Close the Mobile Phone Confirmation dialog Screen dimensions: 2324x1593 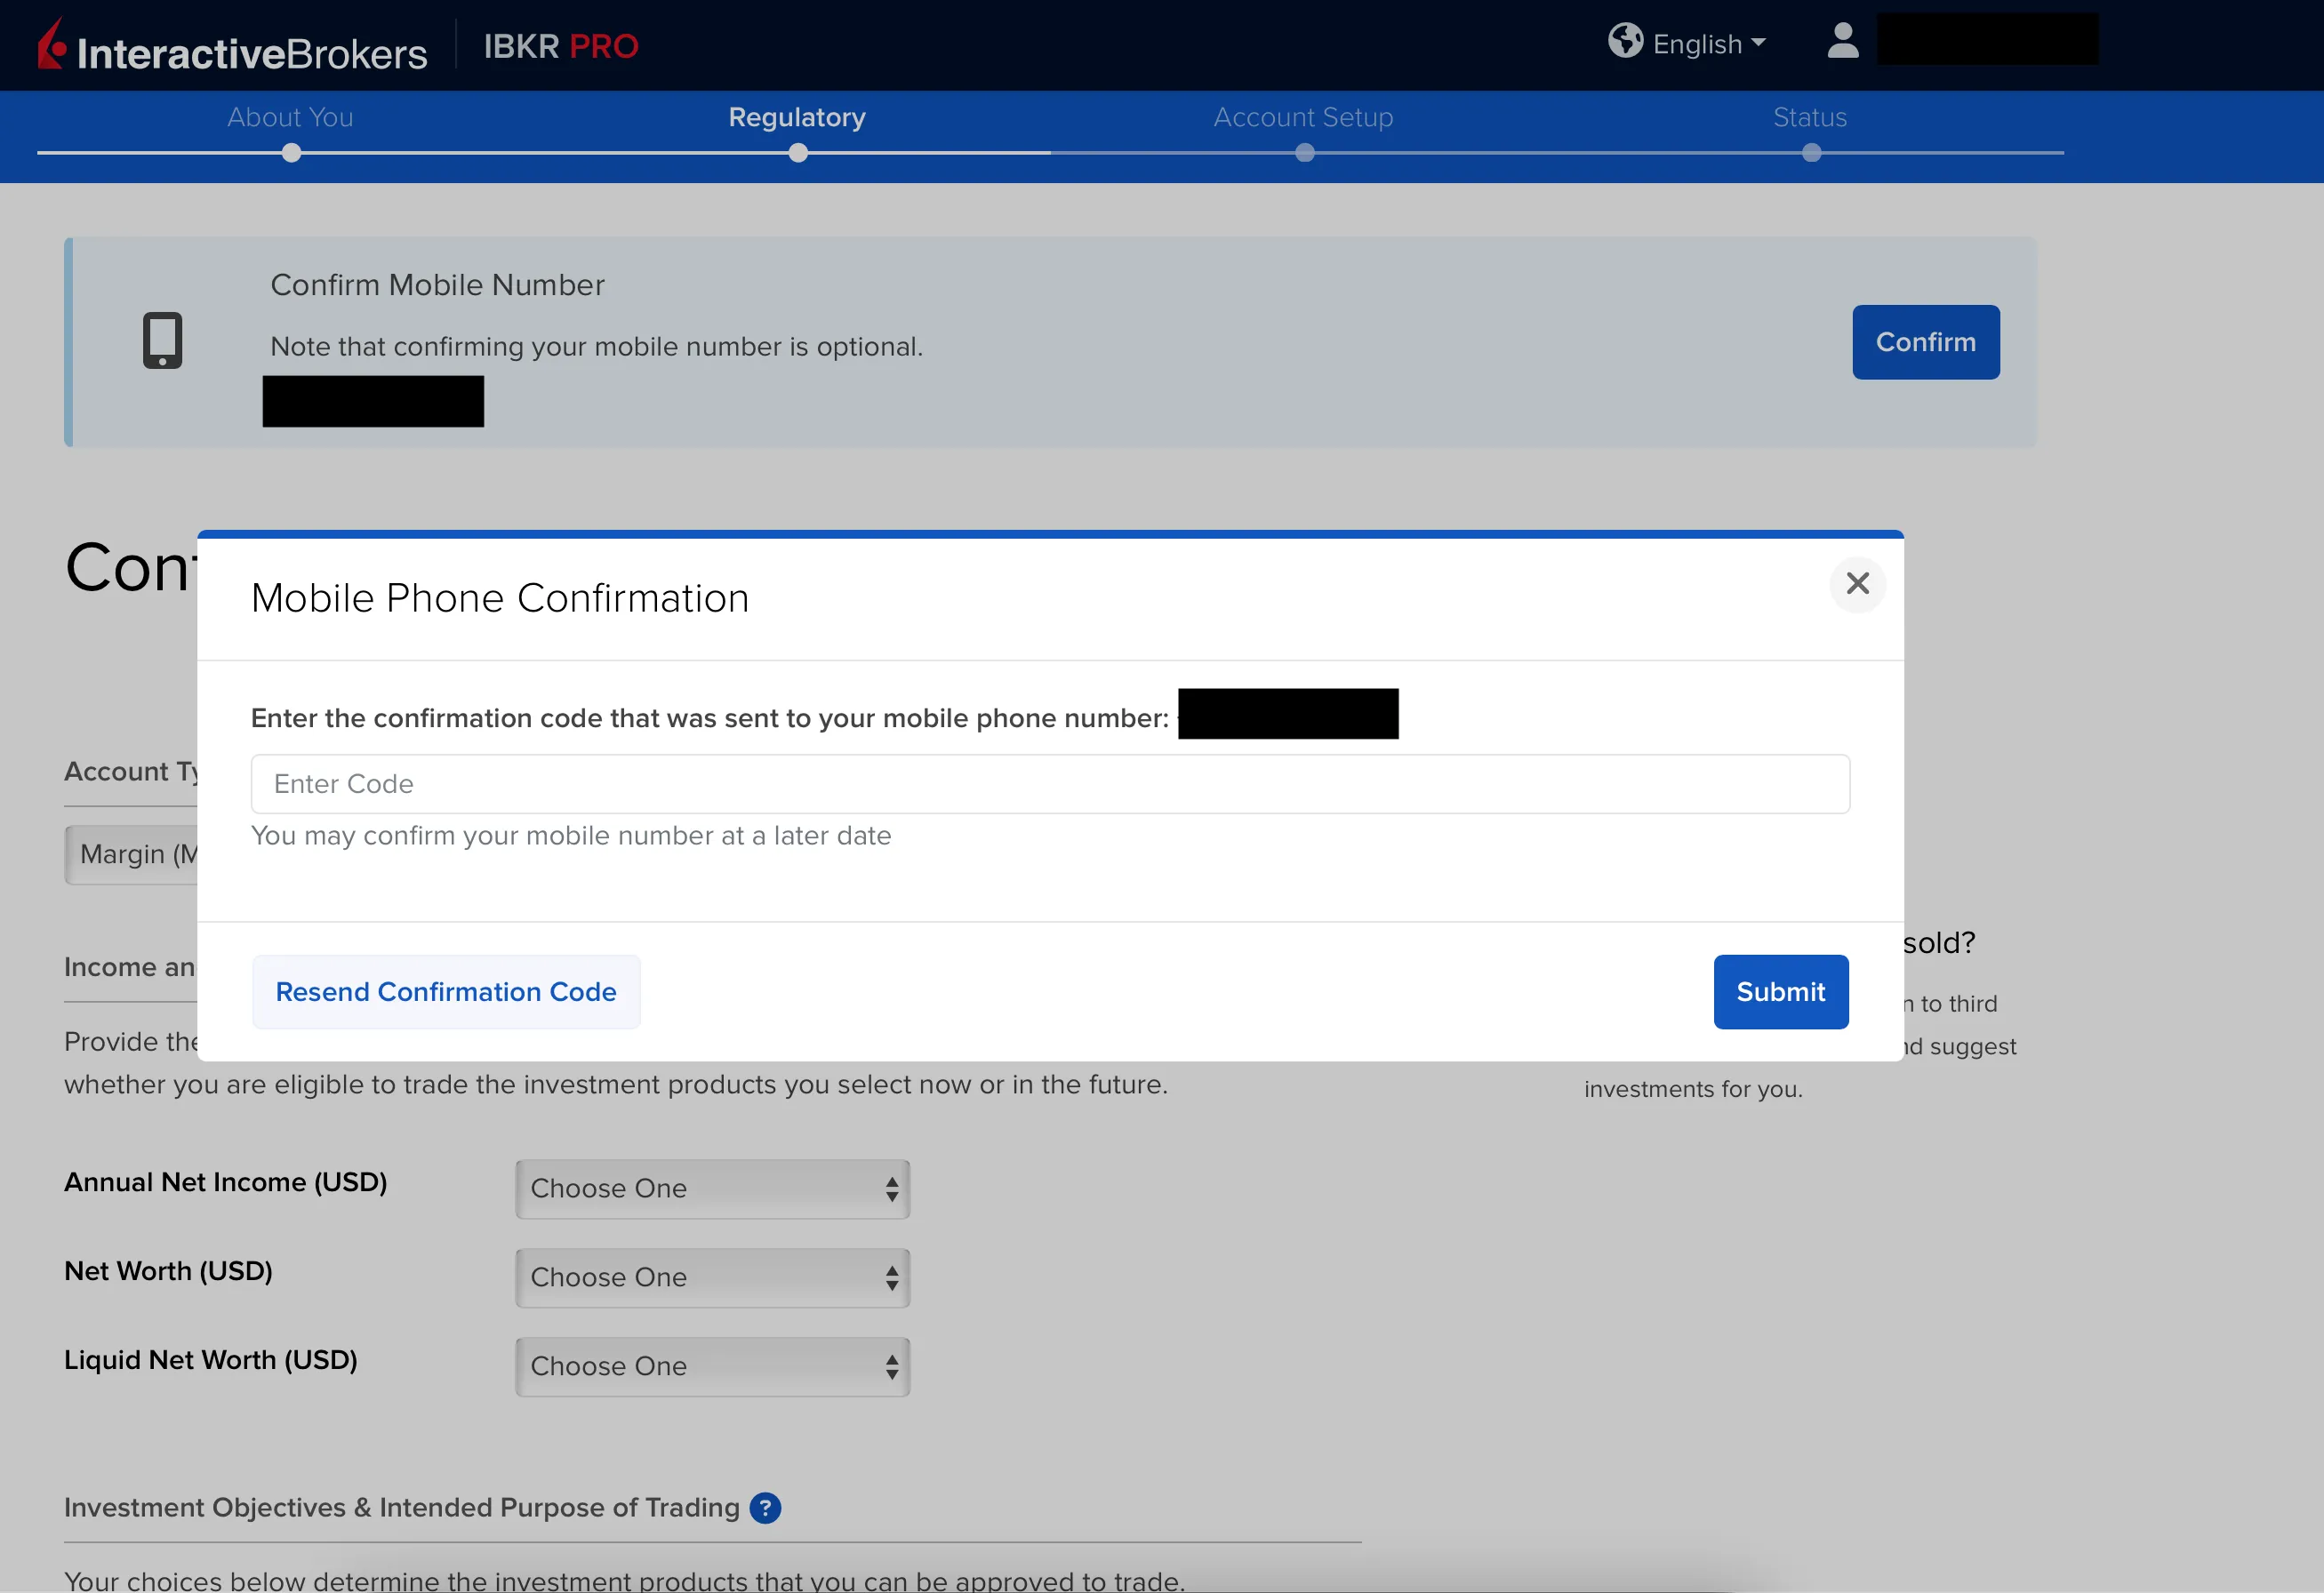(x=1858, y=584)
